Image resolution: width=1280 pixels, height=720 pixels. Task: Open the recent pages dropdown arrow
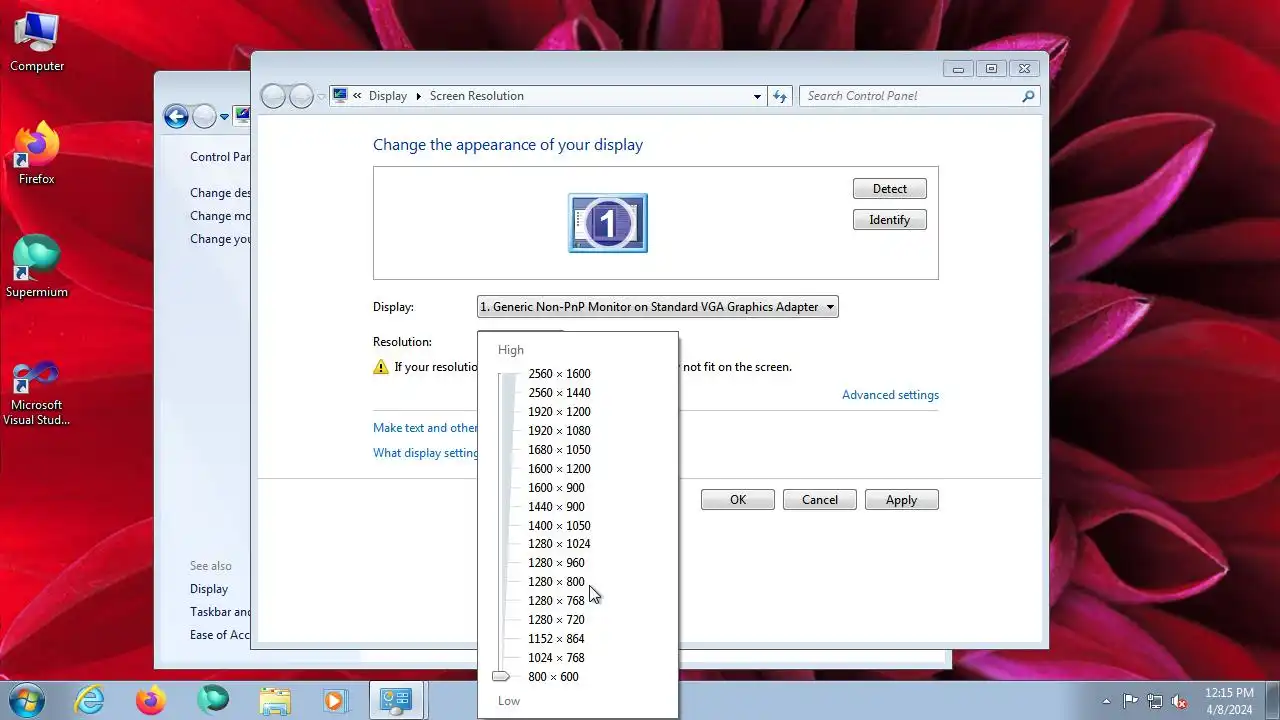pyautogui.click(x=321, y=96)
